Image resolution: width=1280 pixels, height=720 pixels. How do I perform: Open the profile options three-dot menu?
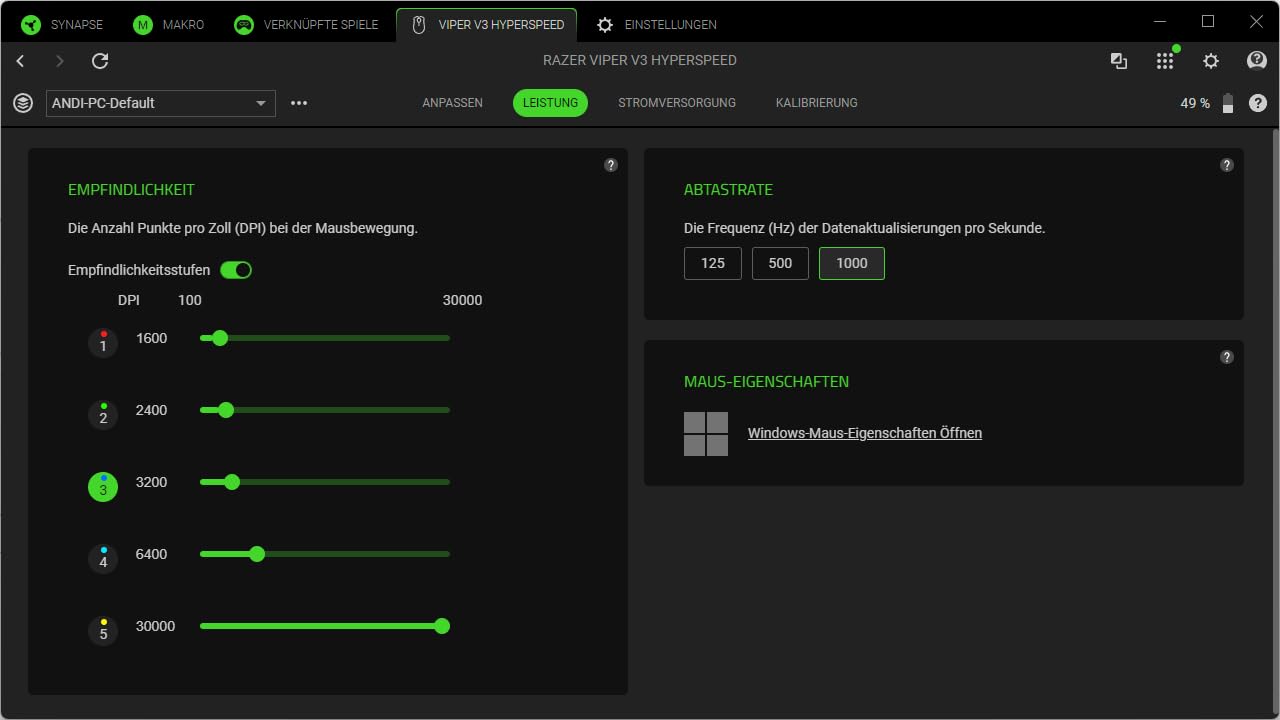[299, 103]
